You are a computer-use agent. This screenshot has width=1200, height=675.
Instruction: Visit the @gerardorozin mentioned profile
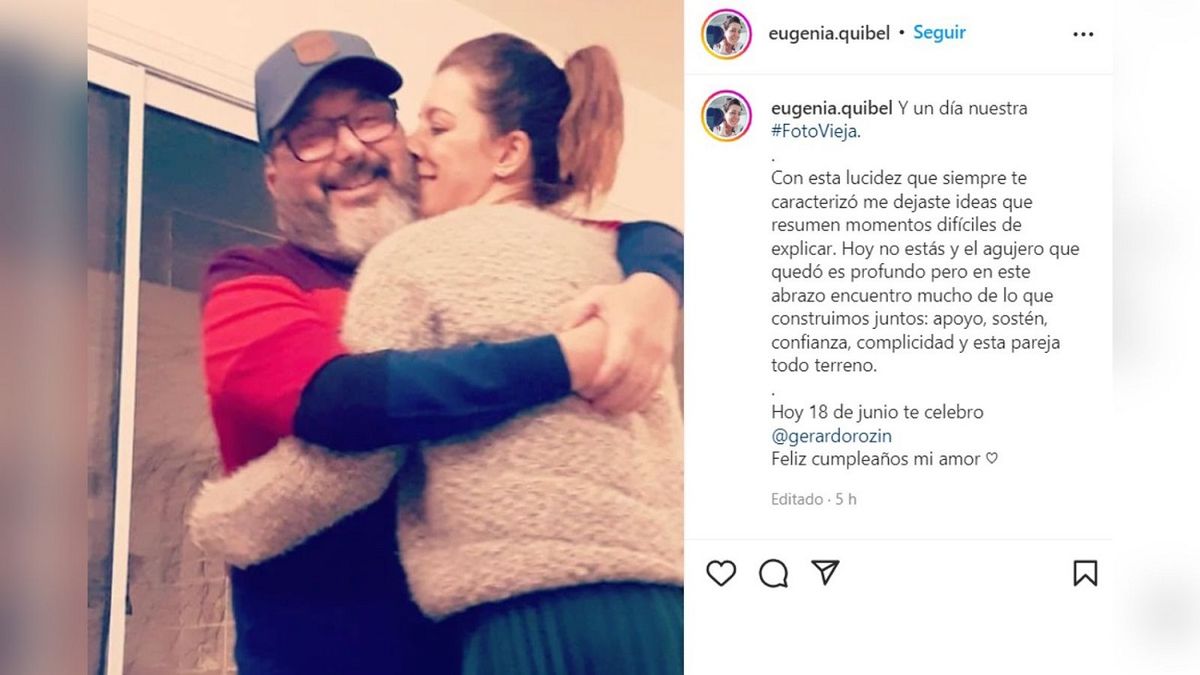(x=831, y=436)
